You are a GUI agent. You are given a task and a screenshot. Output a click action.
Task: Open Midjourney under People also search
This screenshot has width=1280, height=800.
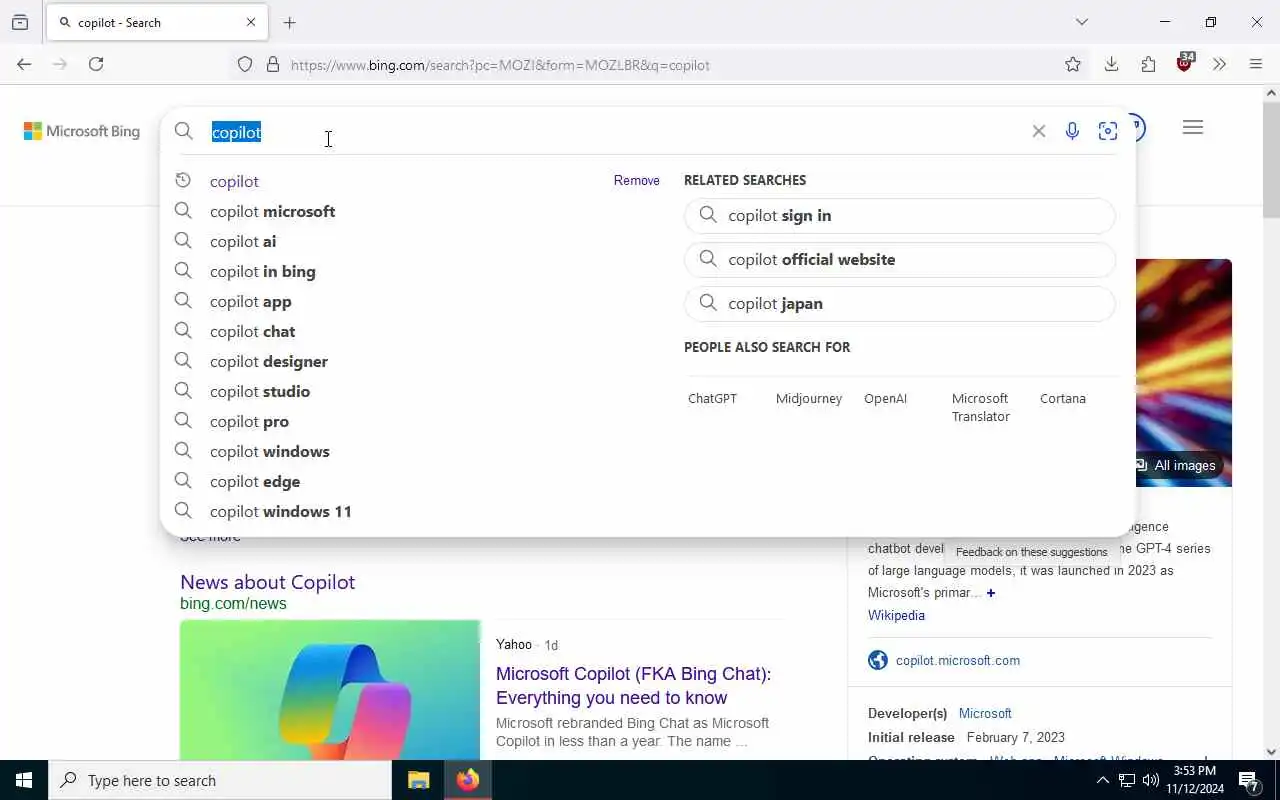[809, 398]
